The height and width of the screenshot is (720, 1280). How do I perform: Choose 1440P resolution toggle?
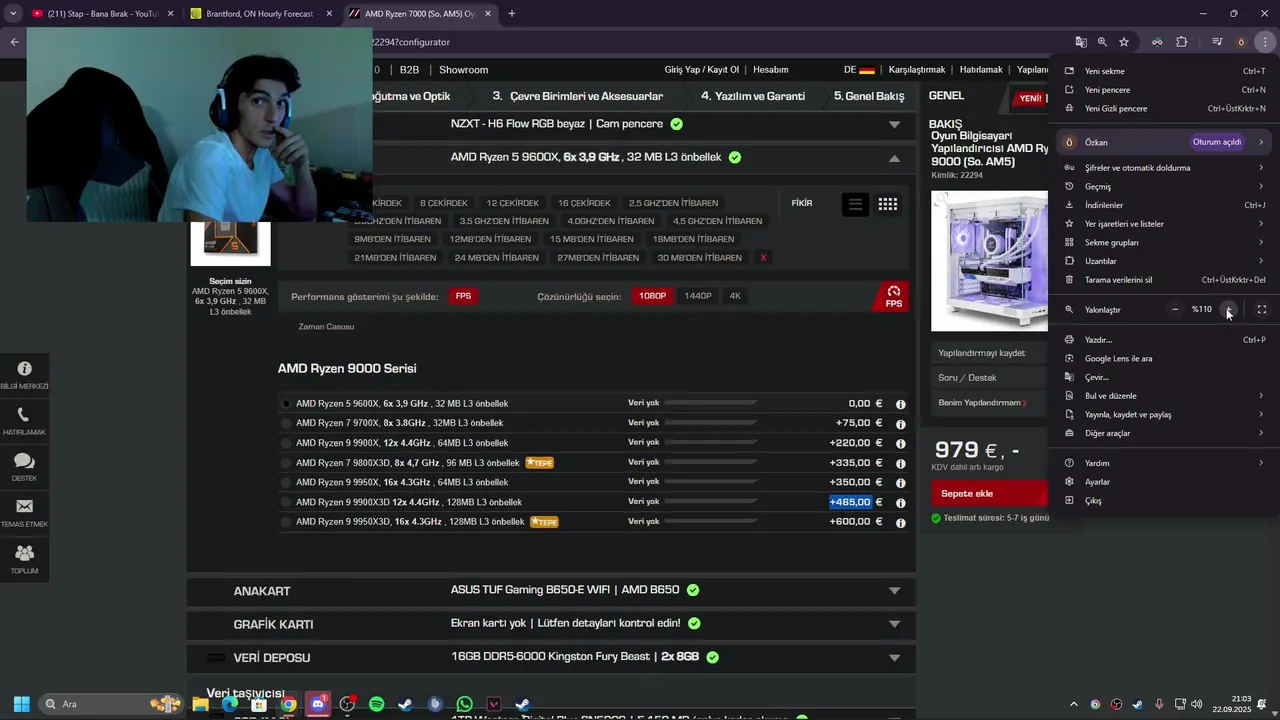pyautogui.click(x=698, y=296)
